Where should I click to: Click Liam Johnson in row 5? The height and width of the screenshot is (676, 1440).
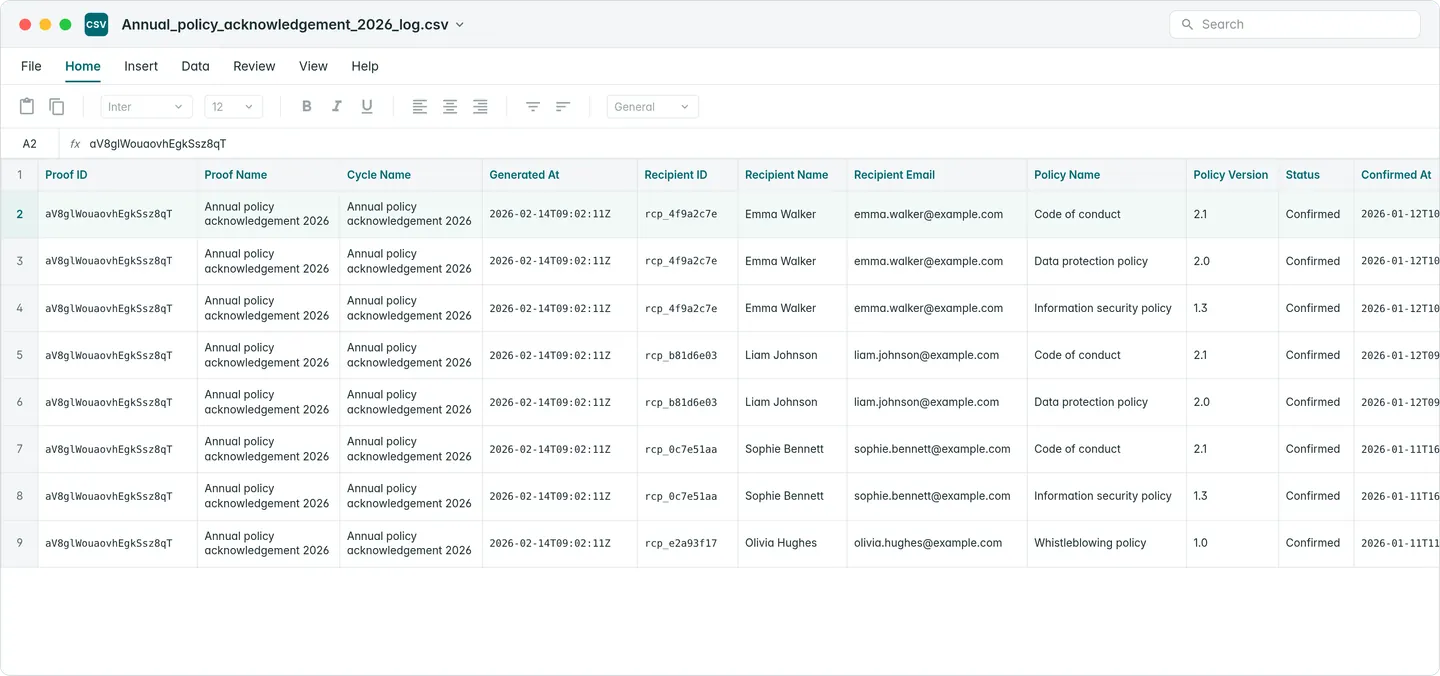tap(793, 355)
